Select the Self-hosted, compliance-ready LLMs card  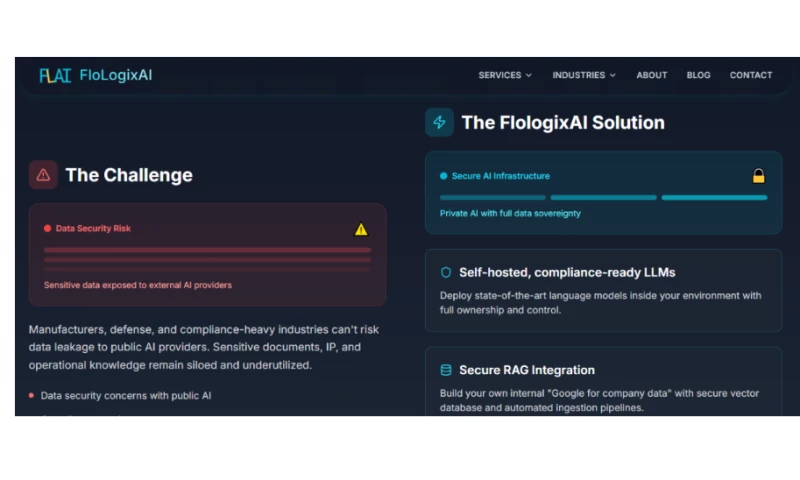point(603,289)
